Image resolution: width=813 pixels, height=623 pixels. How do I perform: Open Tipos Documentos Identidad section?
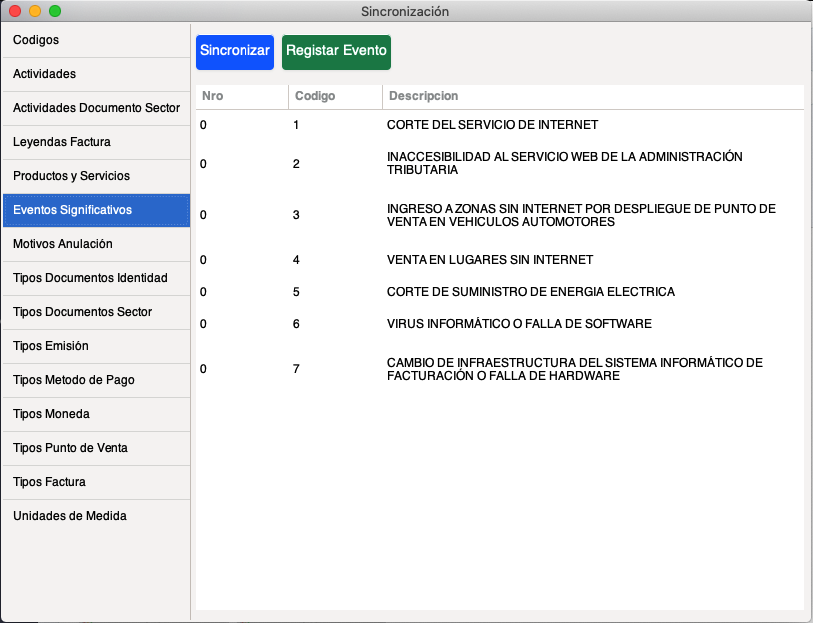95,278
